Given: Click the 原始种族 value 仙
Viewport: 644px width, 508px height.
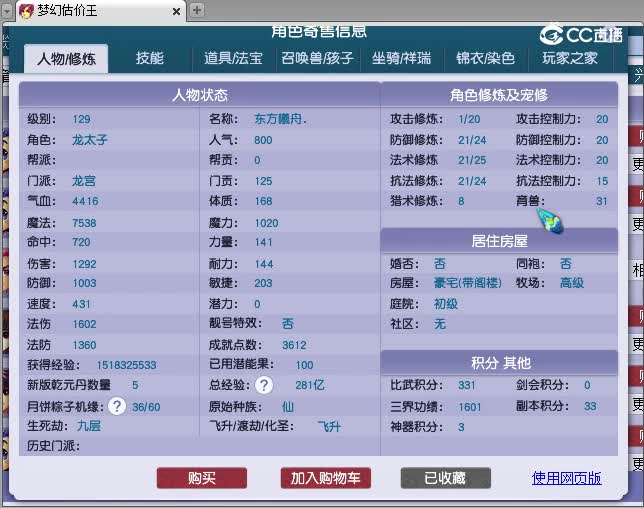Looking at the screenshot, I should pyautogui.click(x=288, y=407).
